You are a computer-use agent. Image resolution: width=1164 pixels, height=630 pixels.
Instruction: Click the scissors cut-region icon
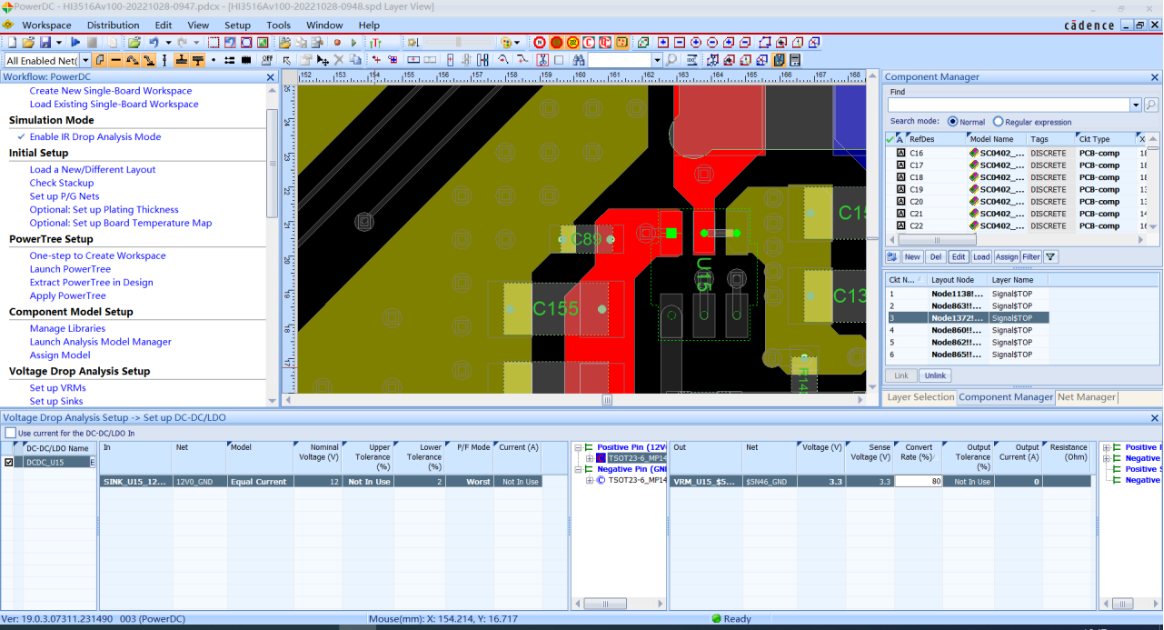542,60
